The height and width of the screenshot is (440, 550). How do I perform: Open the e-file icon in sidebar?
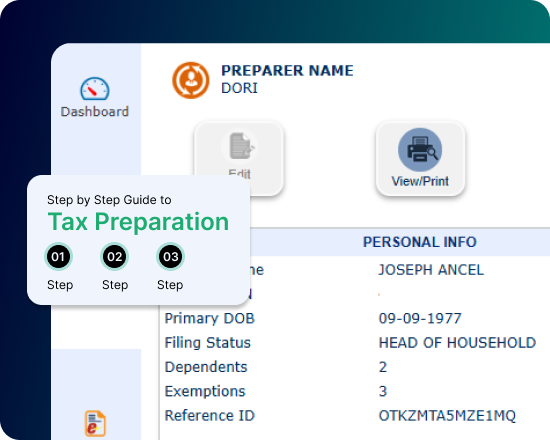pos(95,423)
